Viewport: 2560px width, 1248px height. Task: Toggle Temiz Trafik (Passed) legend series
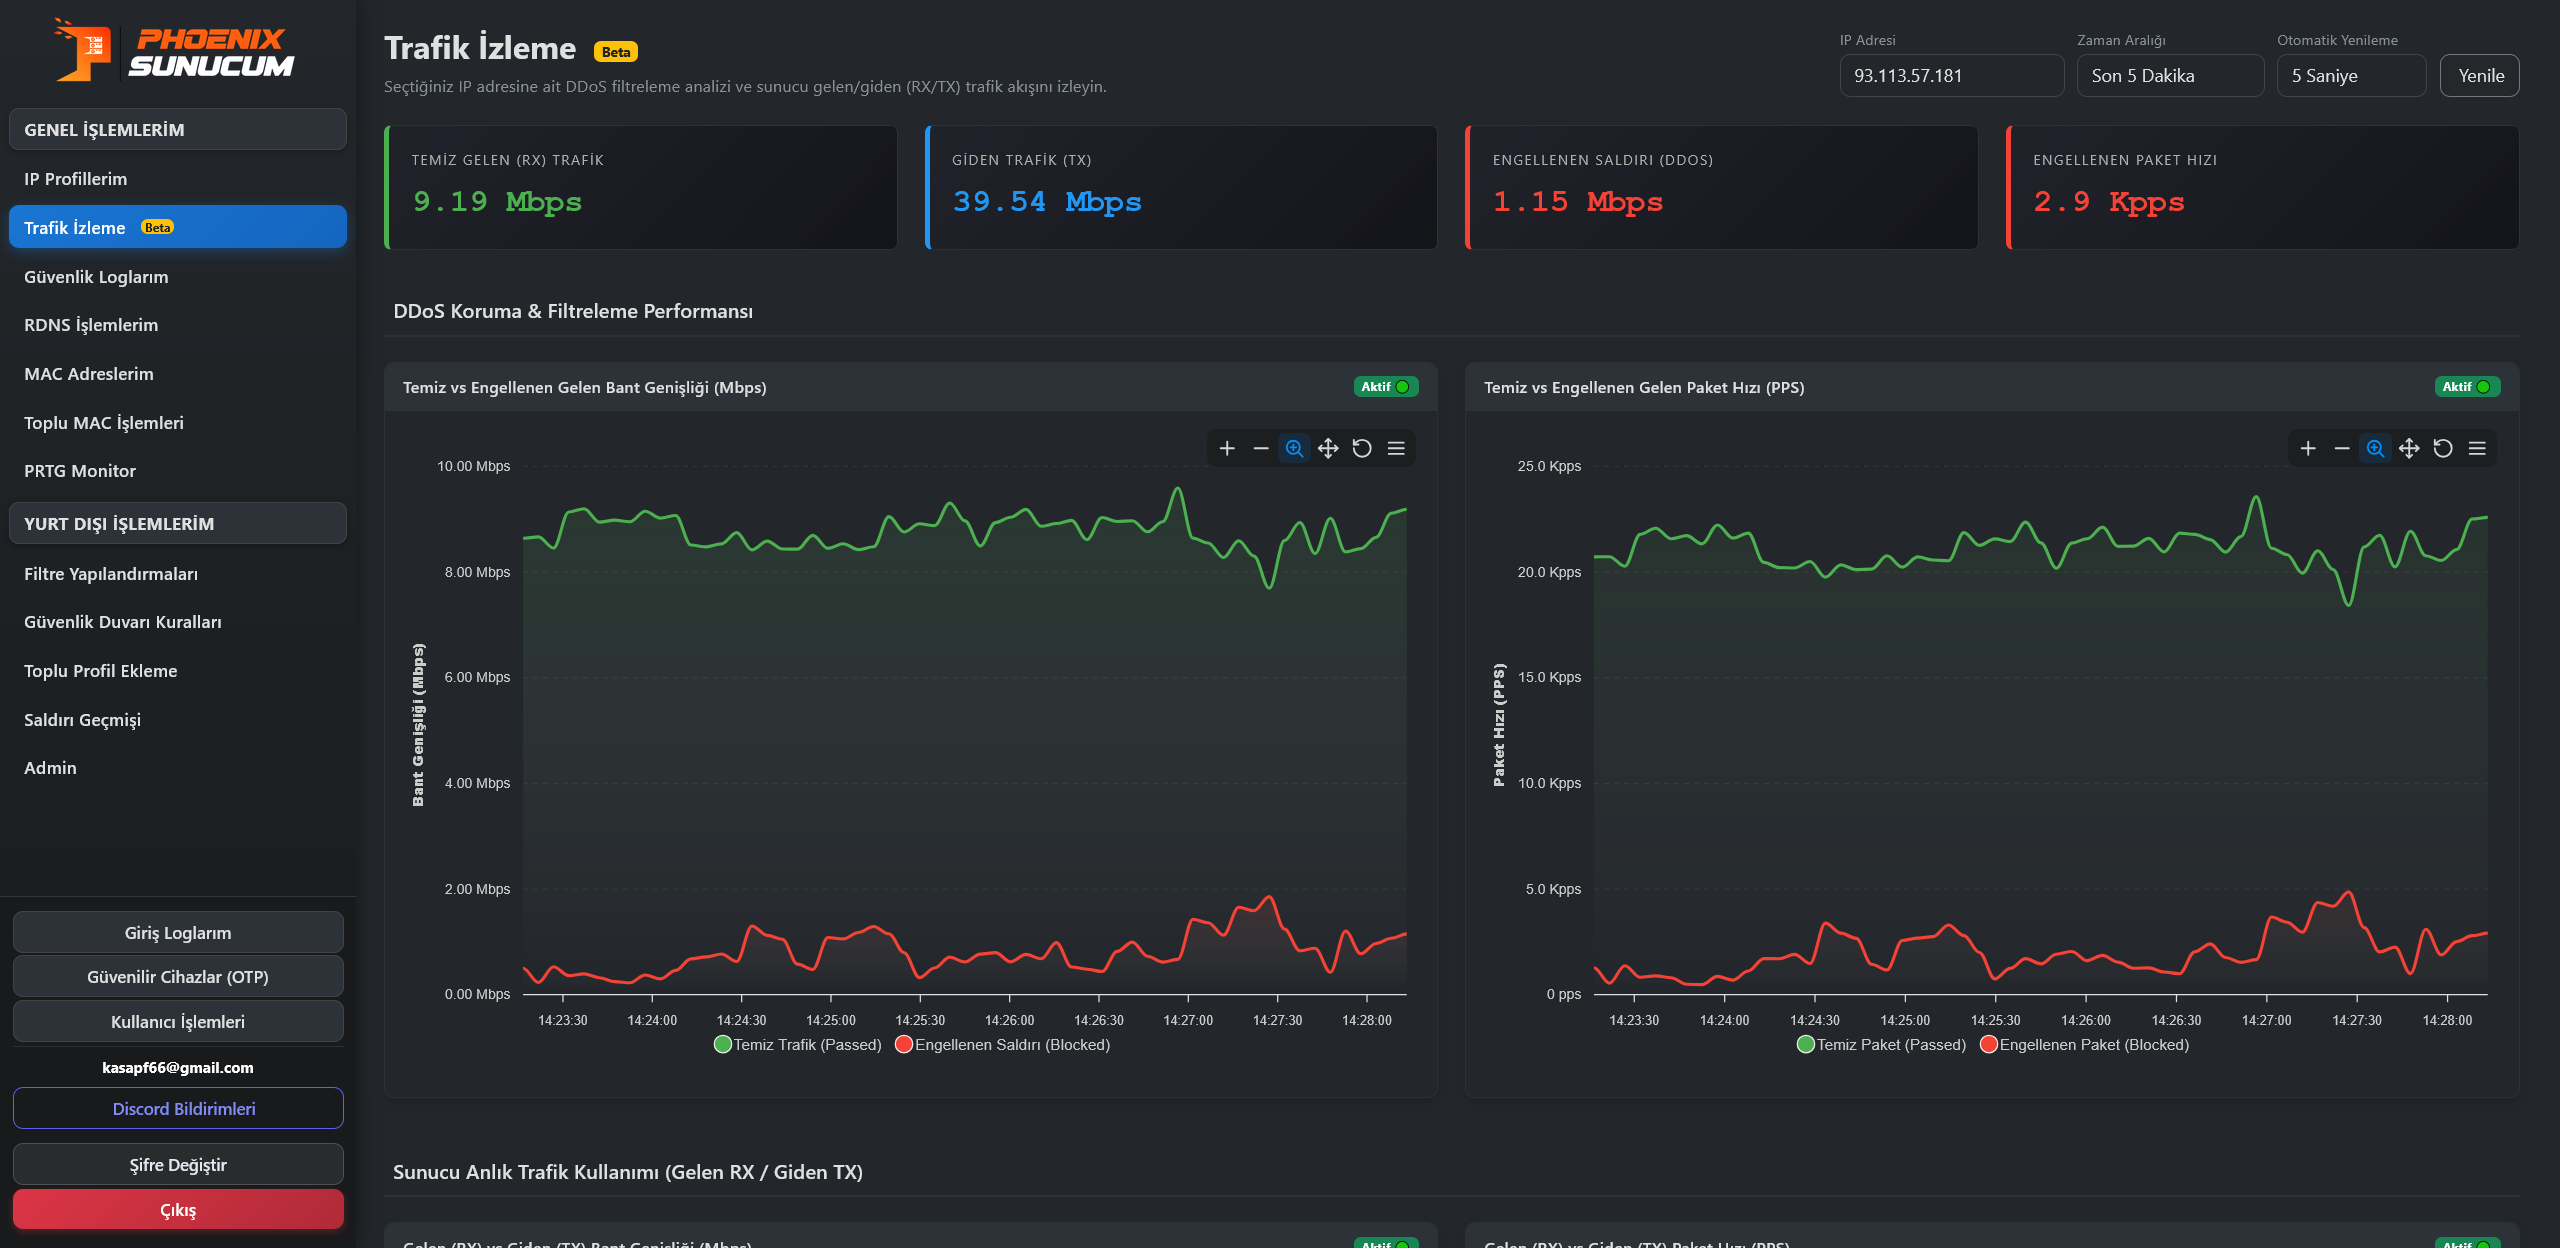[798, 1045]
